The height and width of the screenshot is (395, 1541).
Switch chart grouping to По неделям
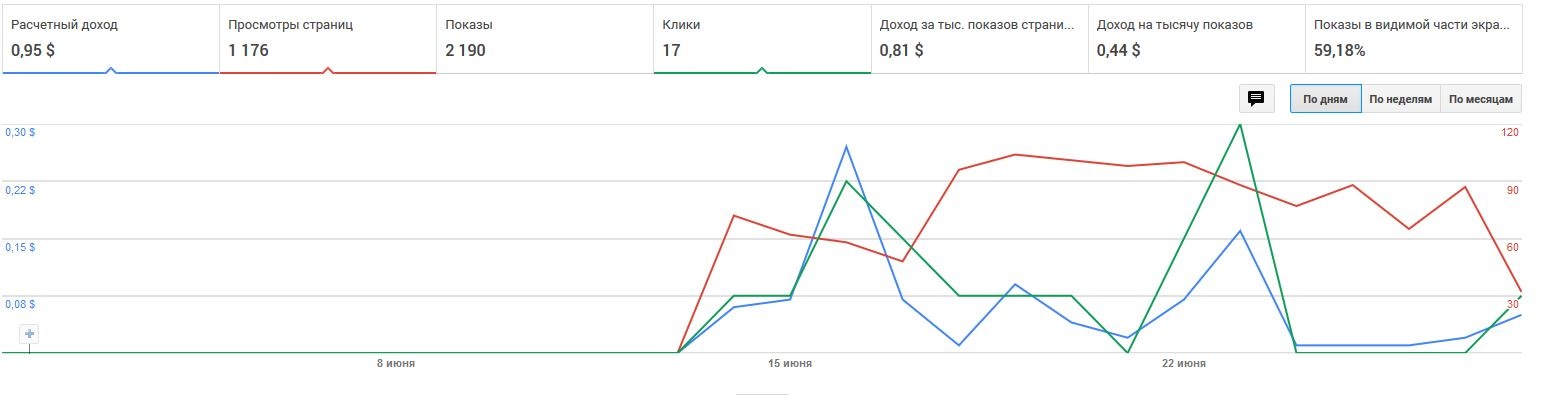pyautogui.click(x=1401, y=99)
